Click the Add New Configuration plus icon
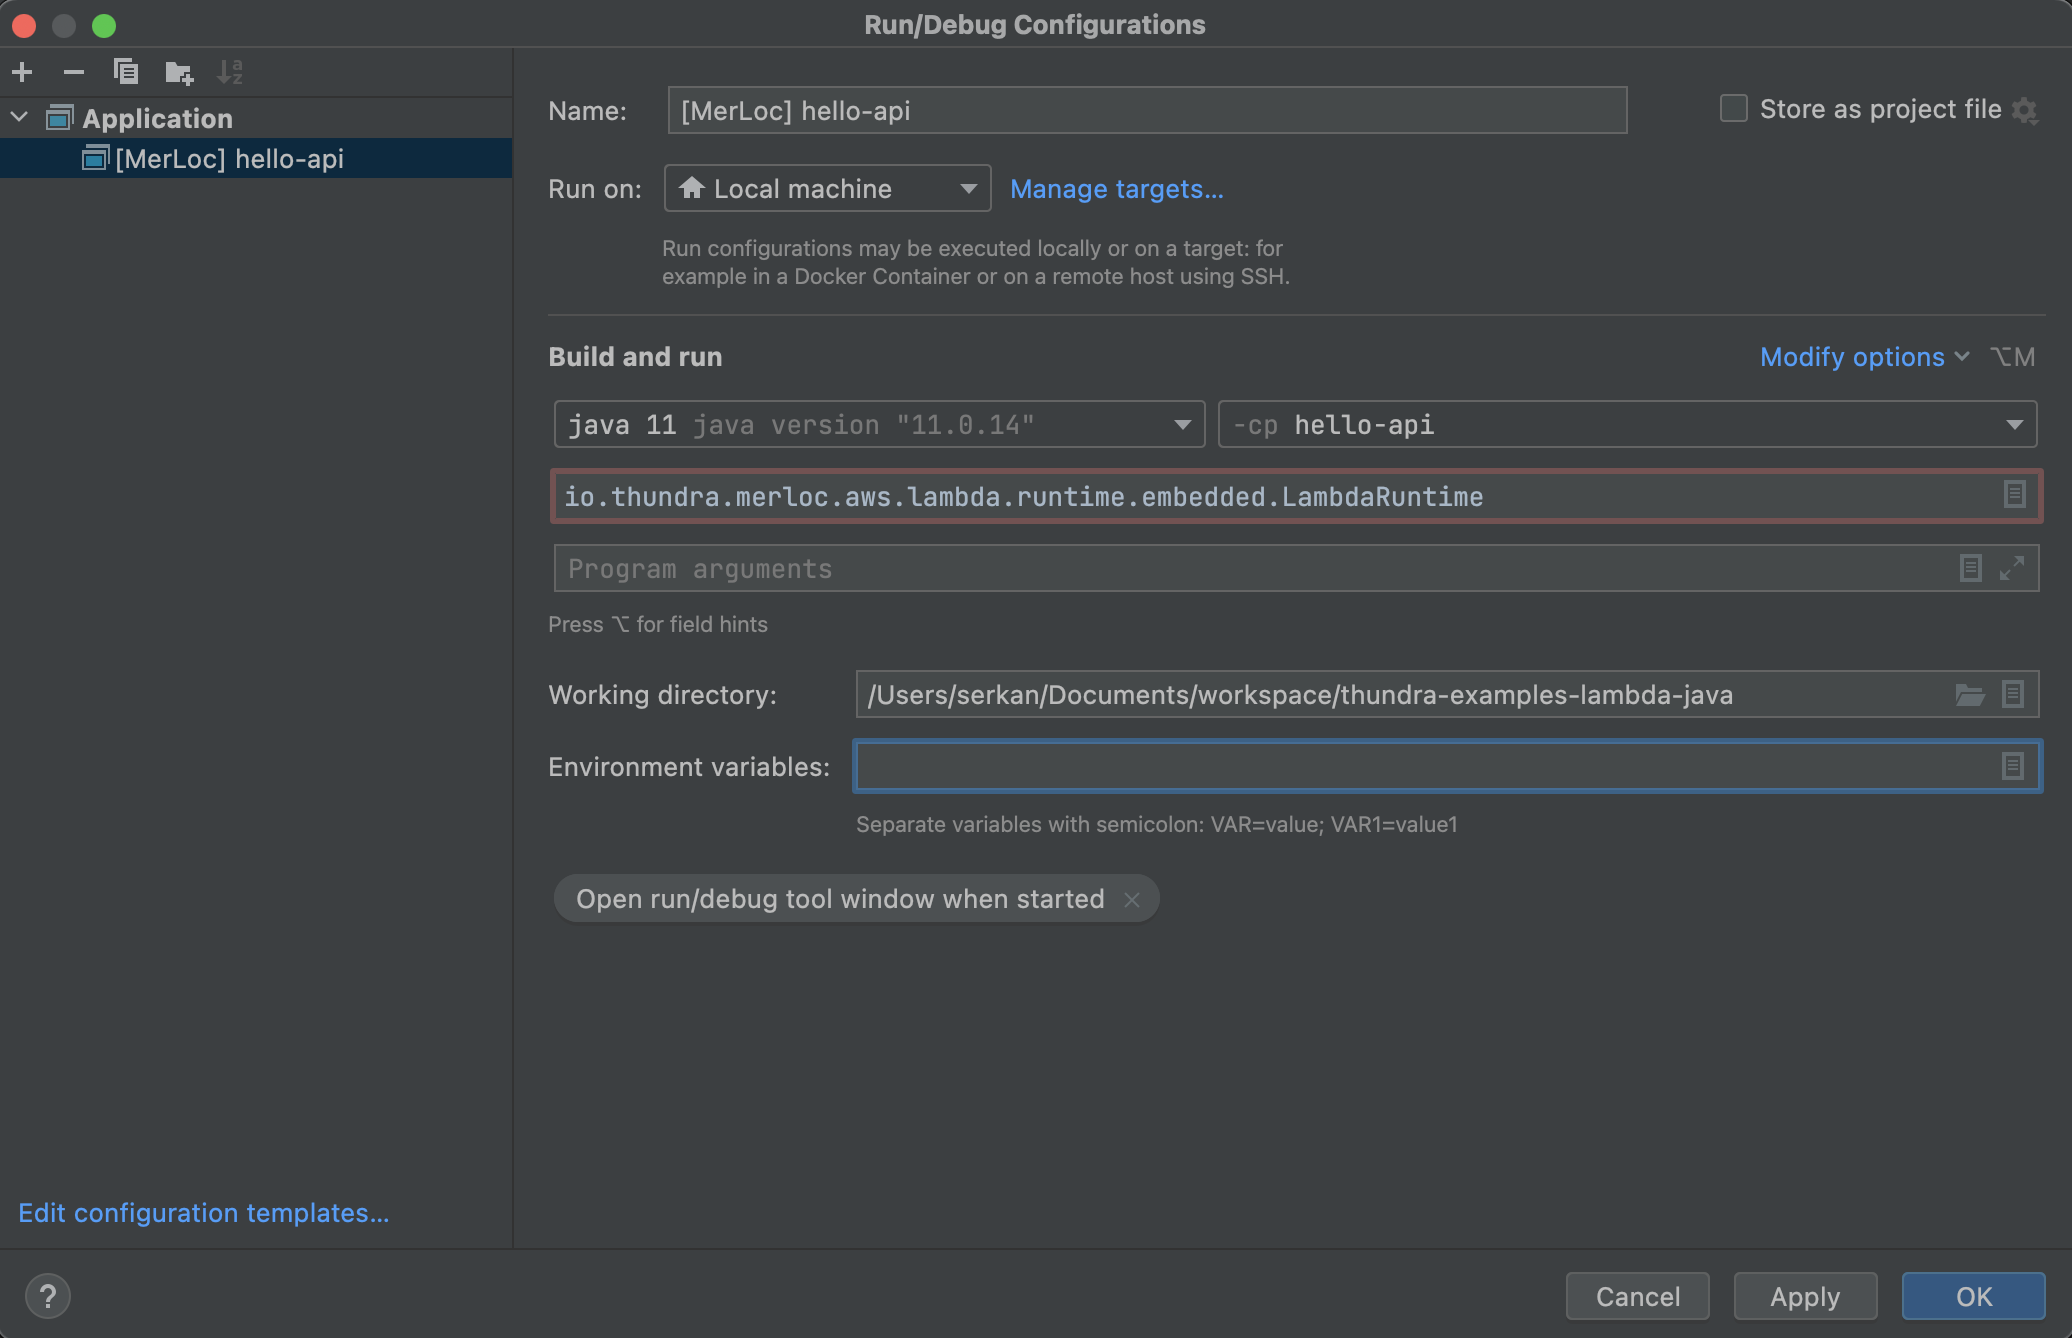Viewport: 2072px width, 1338px height. [22, 72]
